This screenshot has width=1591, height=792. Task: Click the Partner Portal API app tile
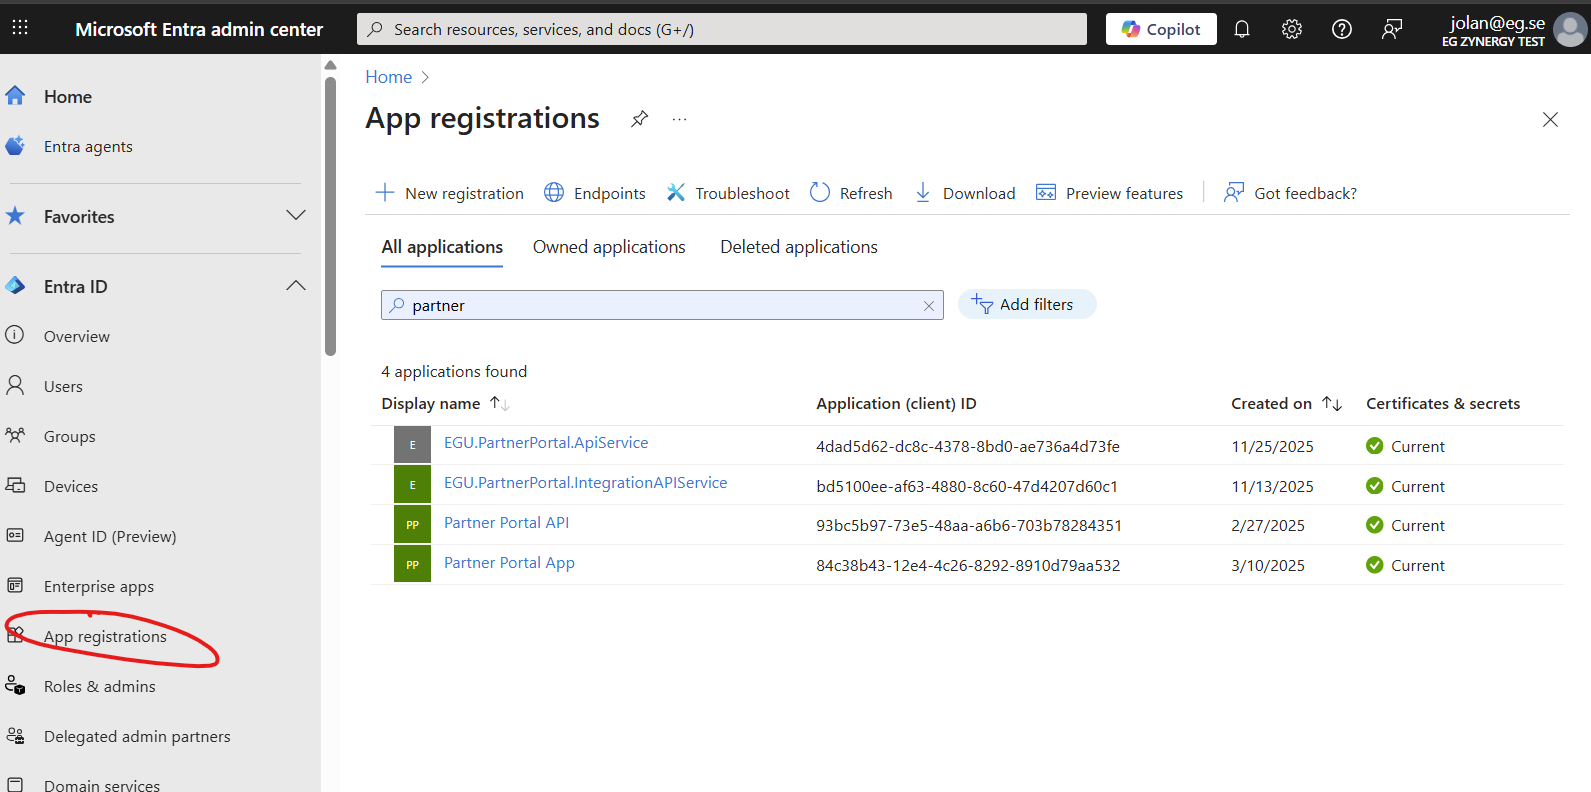412,524
